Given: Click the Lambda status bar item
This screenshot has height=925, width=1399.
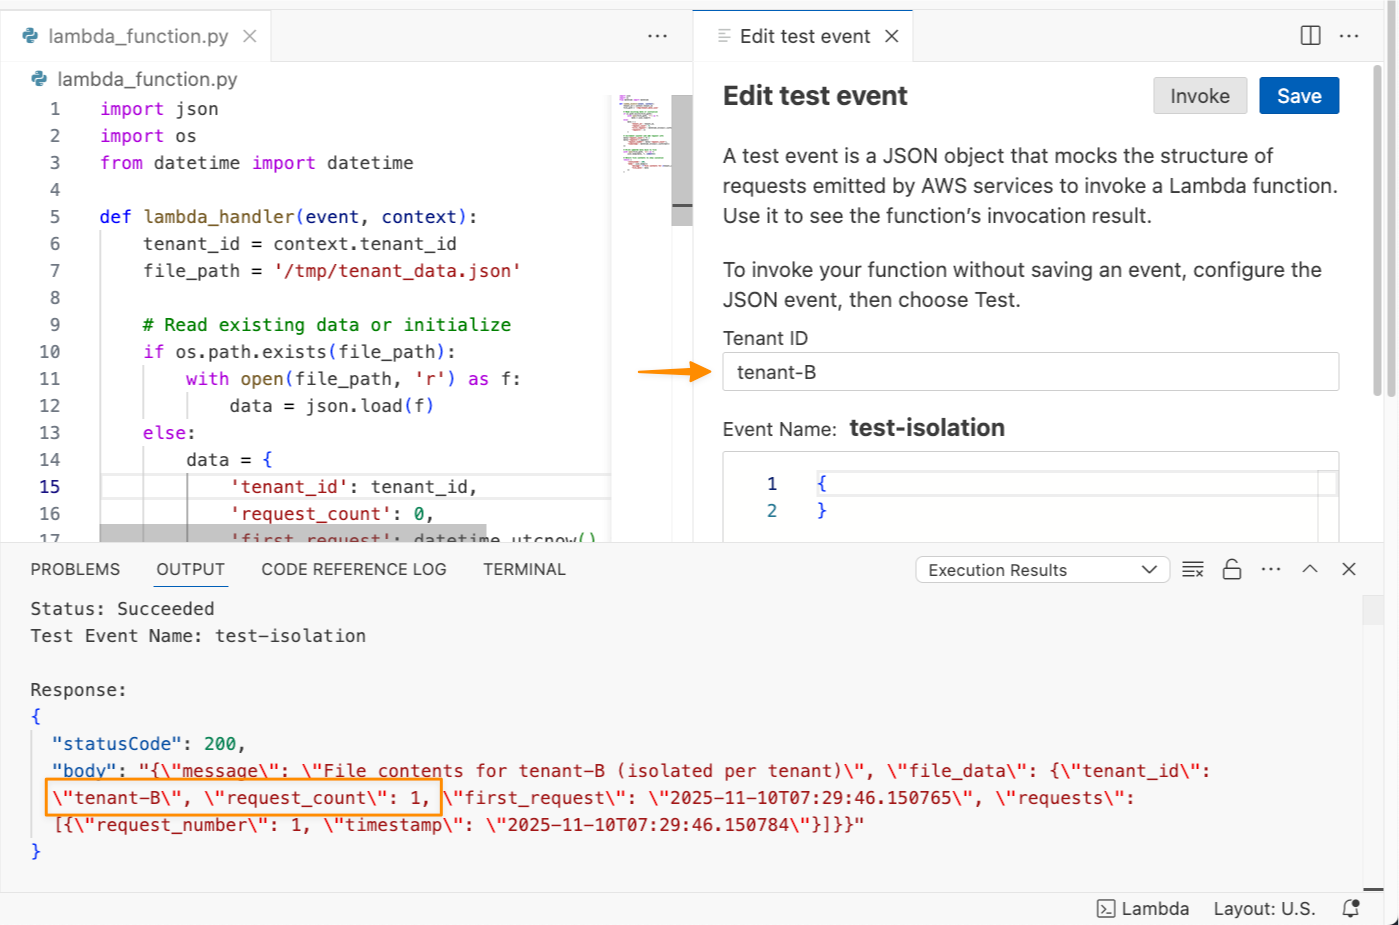Looking at the screenshot, I should pos(1143,908).
